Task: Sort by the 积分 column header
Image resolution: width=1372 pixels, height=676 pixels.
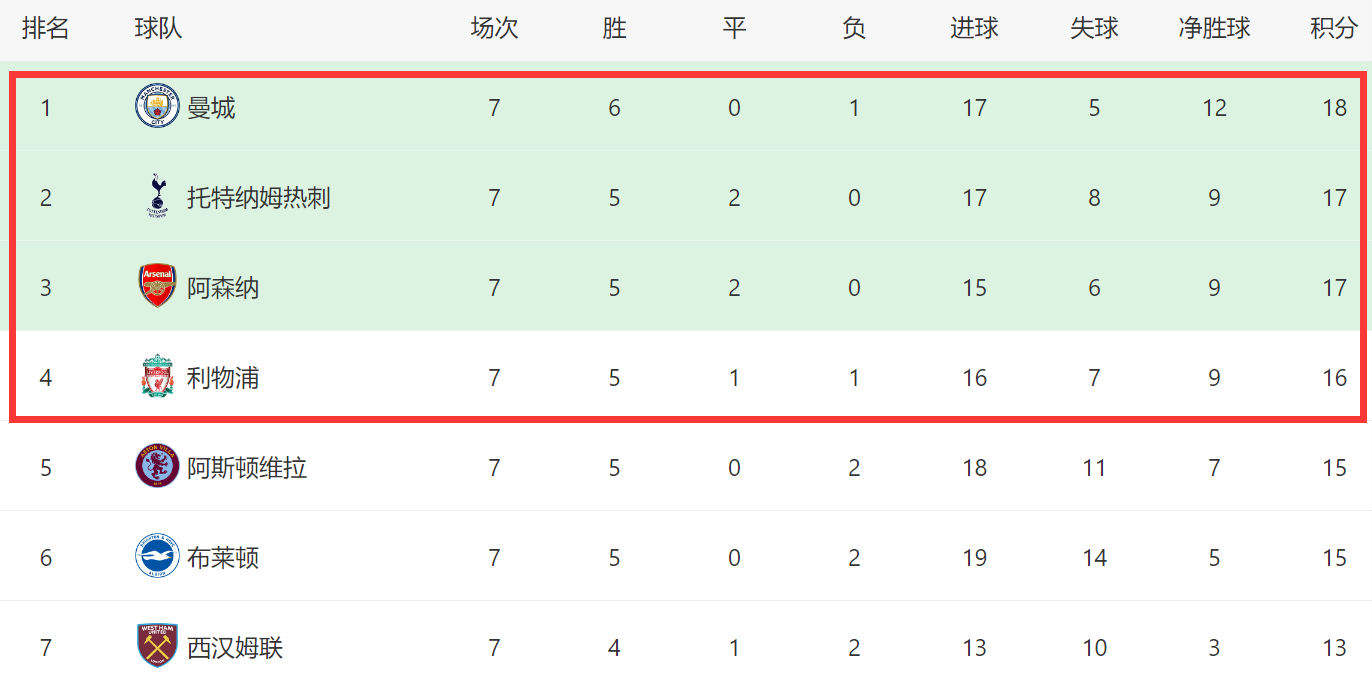Action: click(1334, 28)
